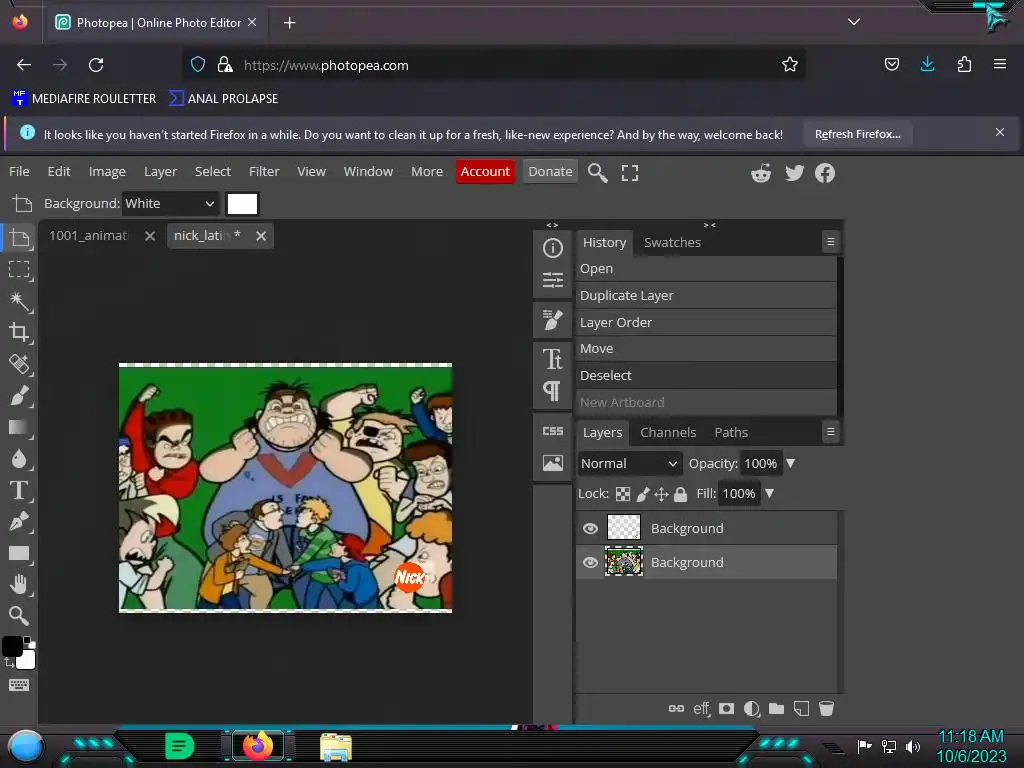Swap foreground and background colors
1024x768 pixels.
[x=9, y=662]
